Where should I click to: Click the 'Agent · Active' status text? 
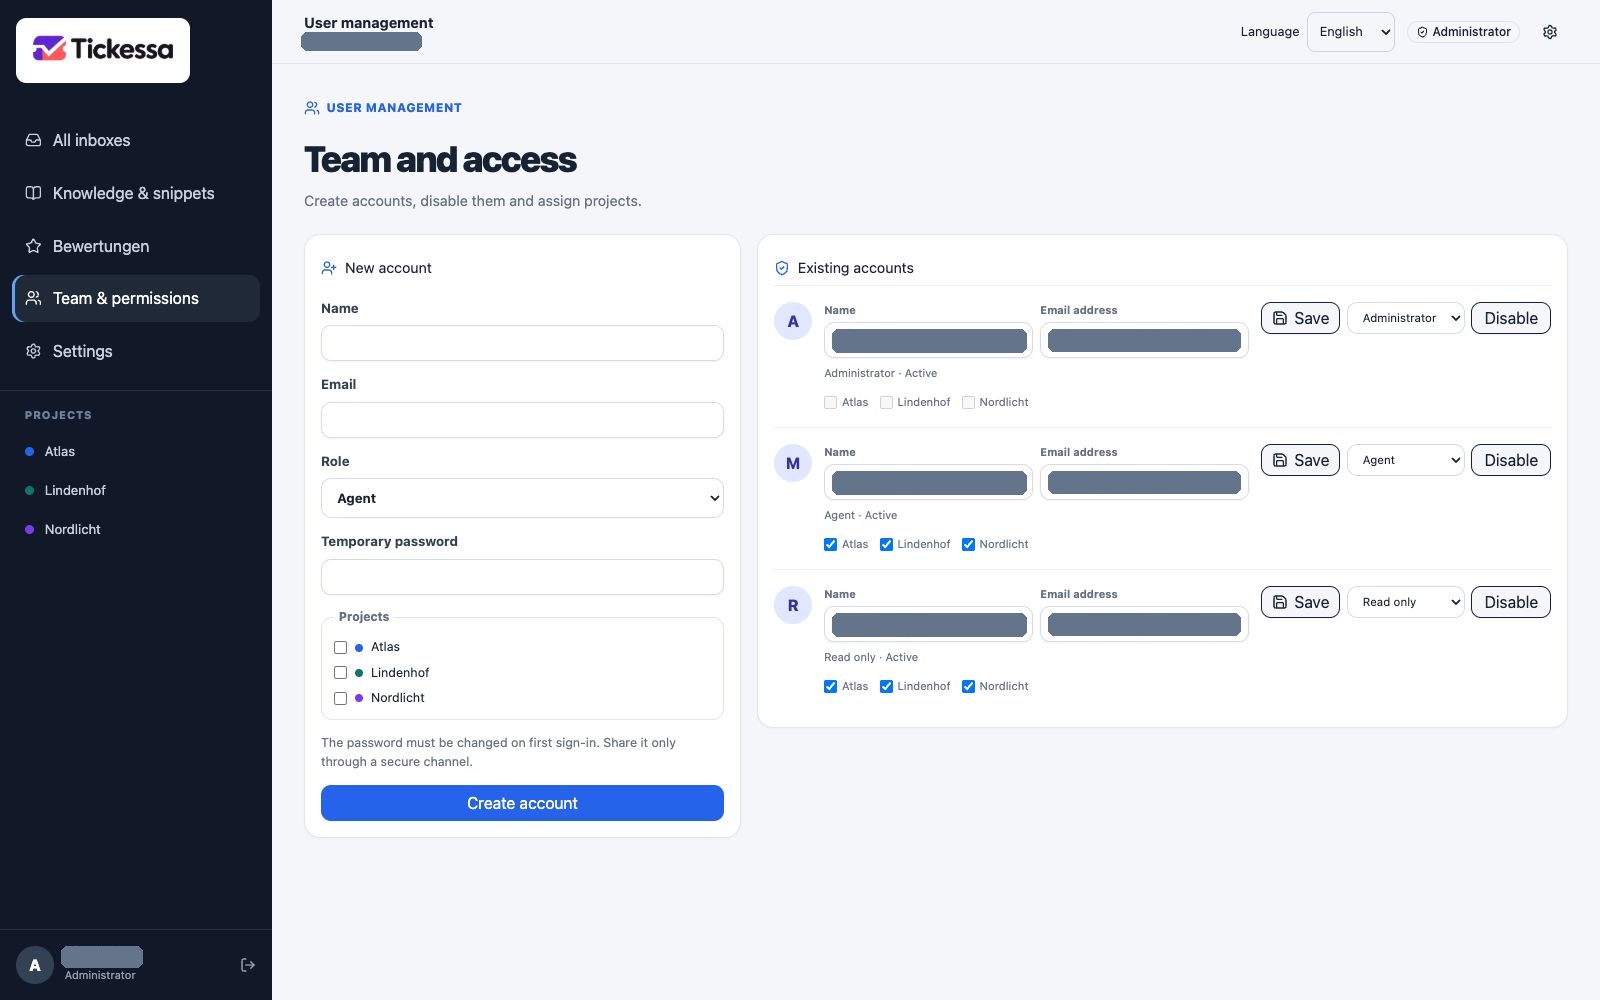[x=860, y=515]
